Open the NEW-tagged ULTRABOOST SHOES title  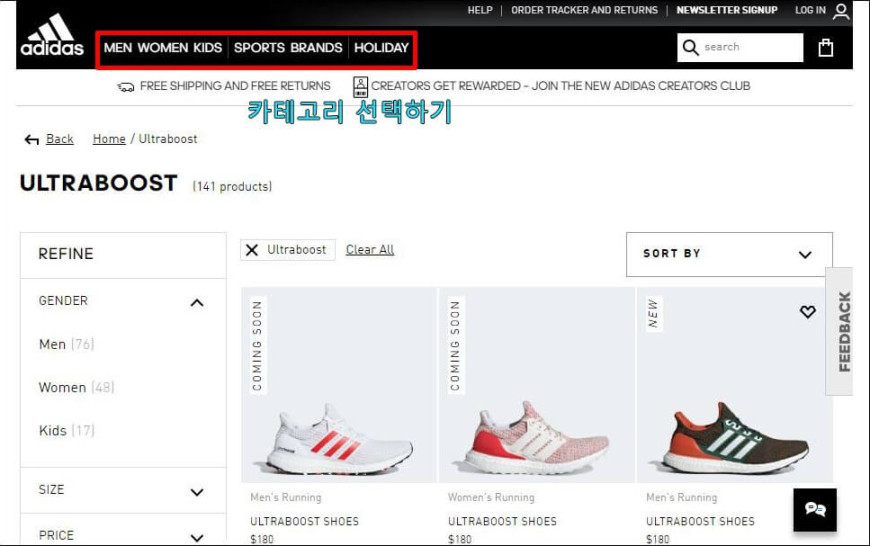(x=700, y=522)
